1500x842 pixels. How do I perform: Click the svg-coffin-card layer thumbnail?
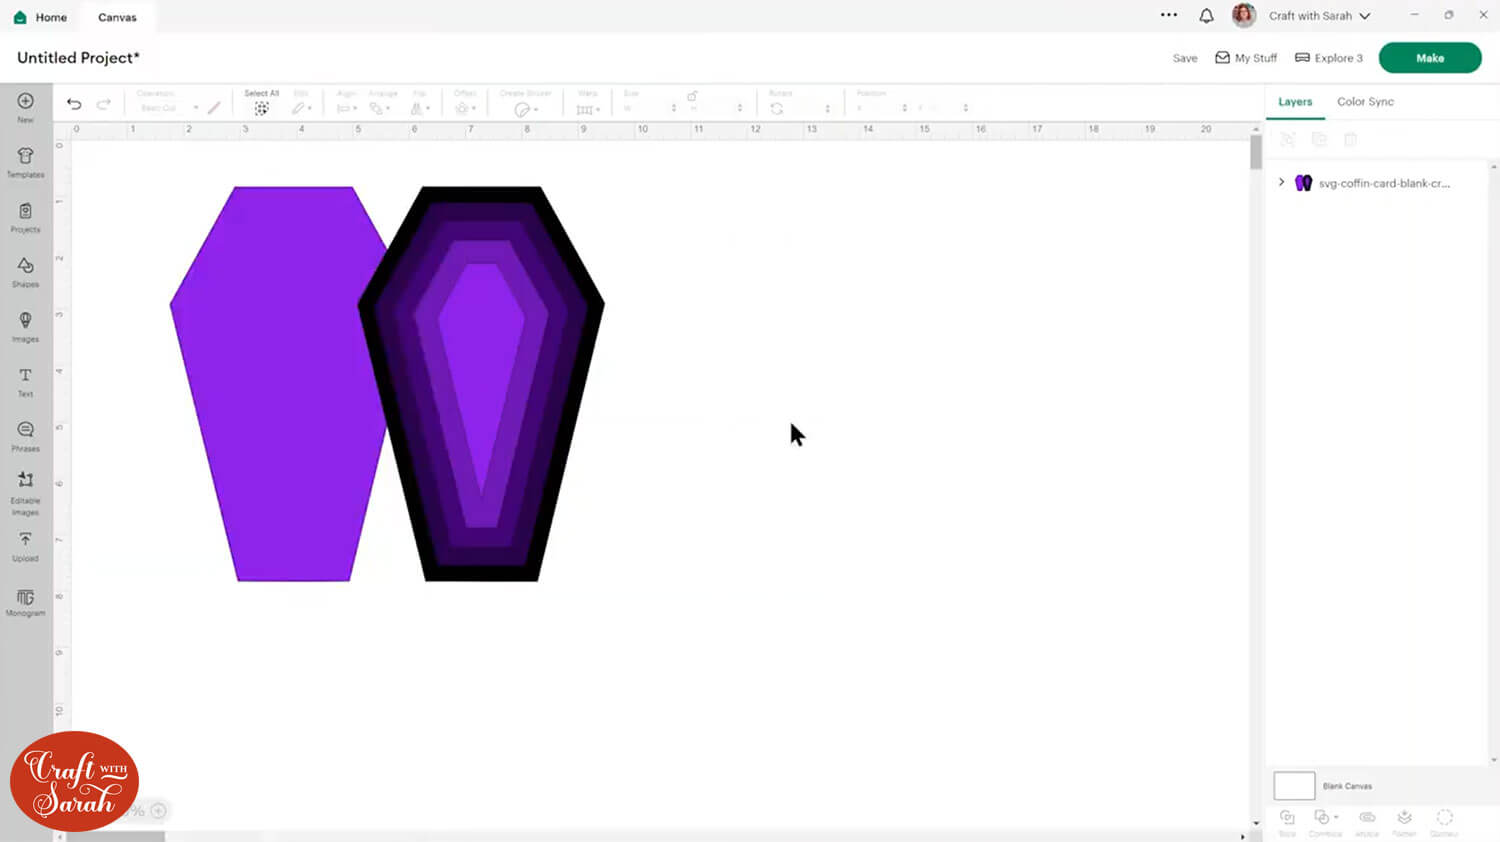[1303, 183]
